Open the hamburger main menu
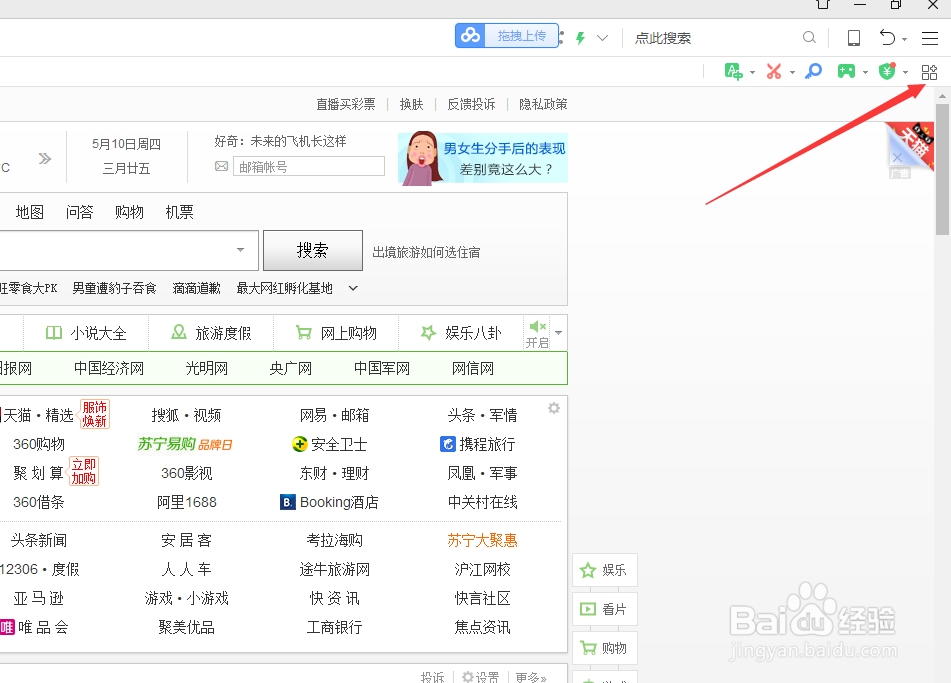 930,38
